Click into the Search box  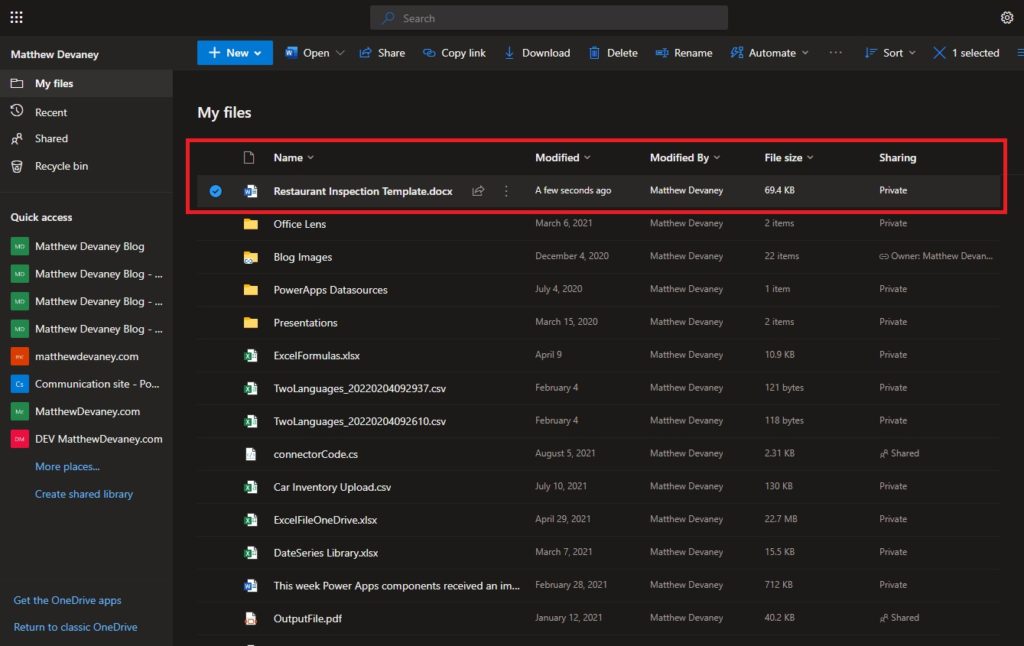pos(549,18)
